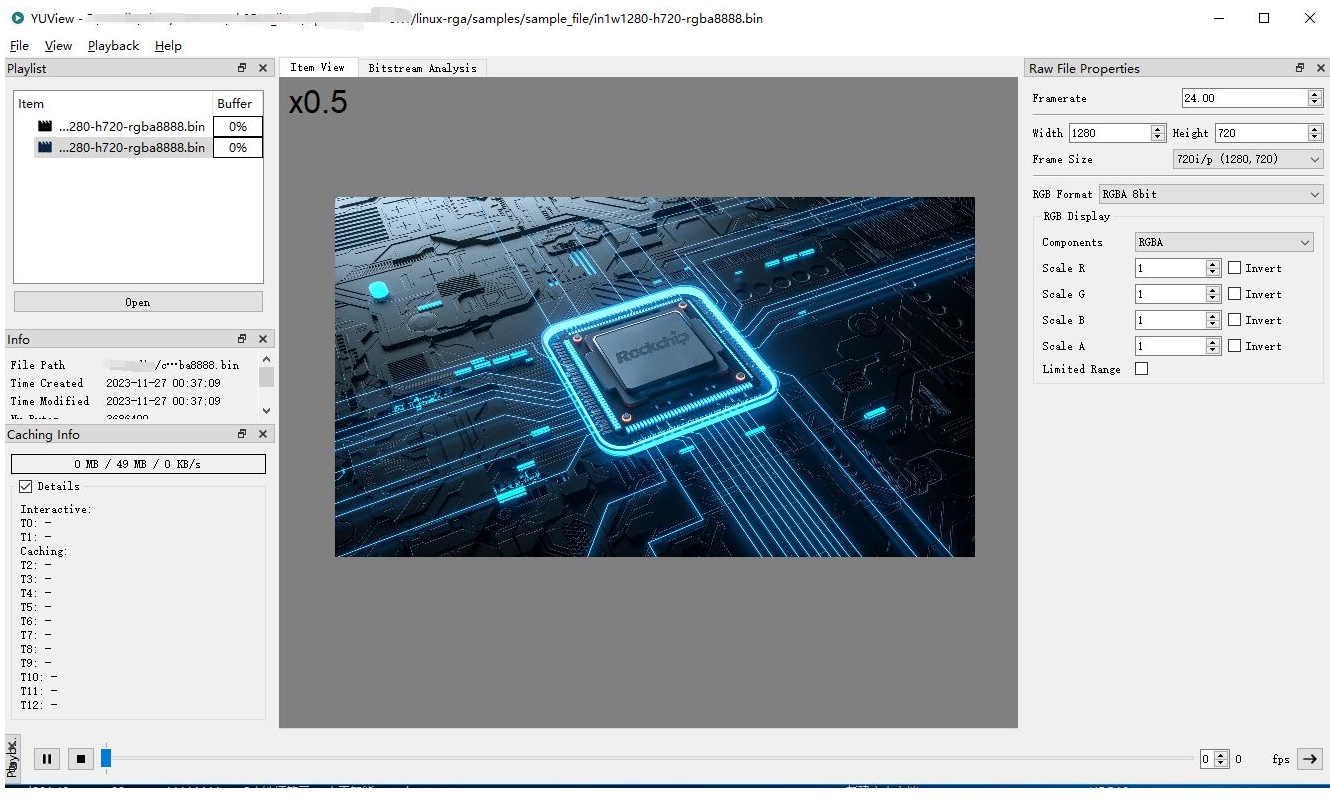The image size is (1330, 800).
Task: Click the Height spinner arrows
Action: [x=1315, y=133]
